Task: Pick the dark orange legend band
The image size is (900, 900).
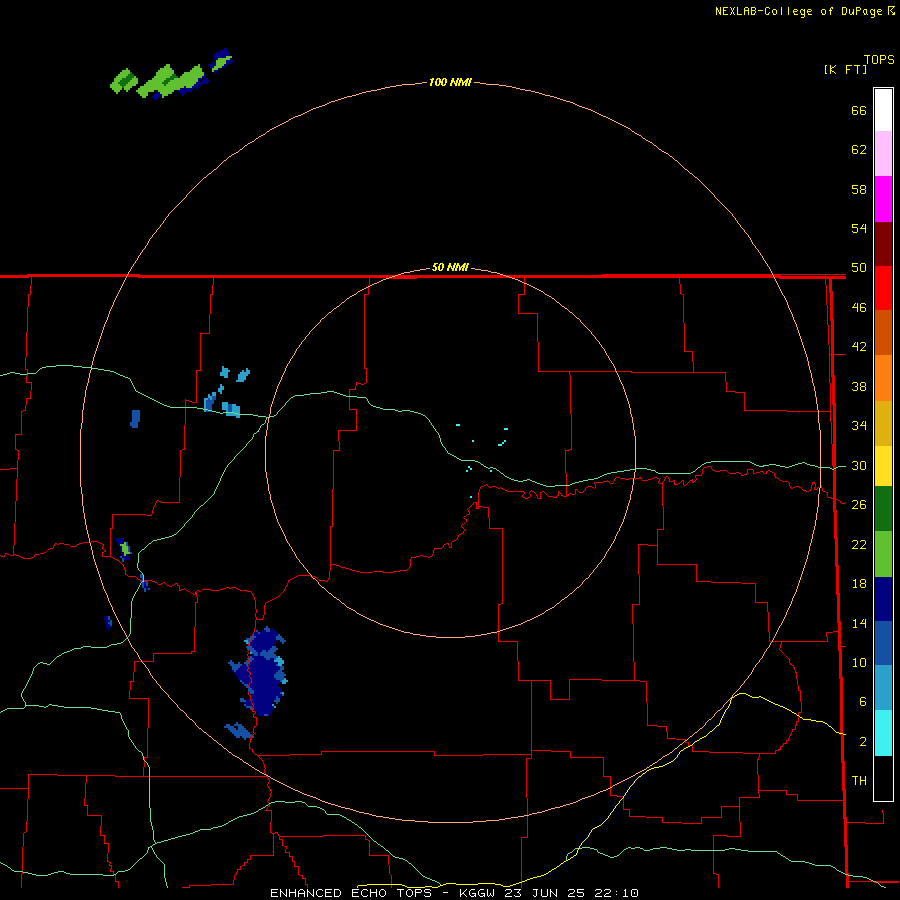Action: coord(883,332)
